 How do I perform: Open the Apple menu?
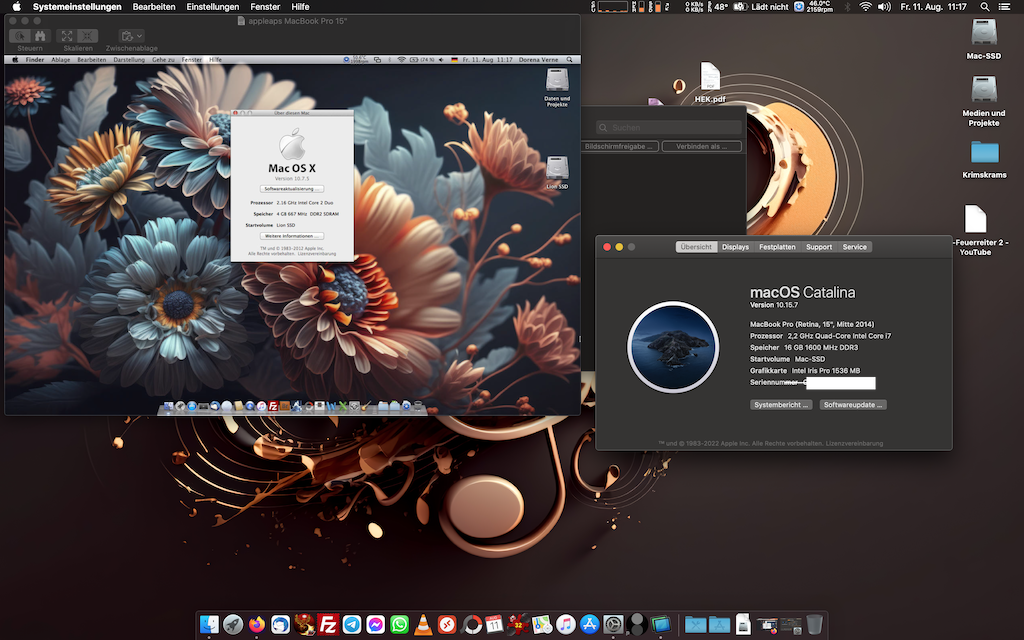coord(16,7)
